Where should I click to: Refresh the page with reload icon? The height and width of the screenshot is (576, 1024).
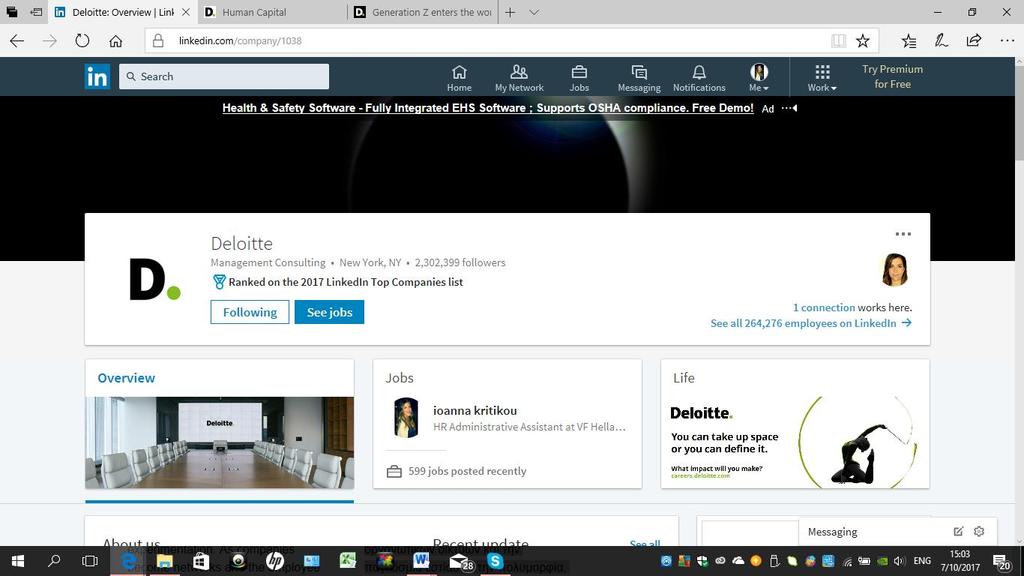(82, 40)
